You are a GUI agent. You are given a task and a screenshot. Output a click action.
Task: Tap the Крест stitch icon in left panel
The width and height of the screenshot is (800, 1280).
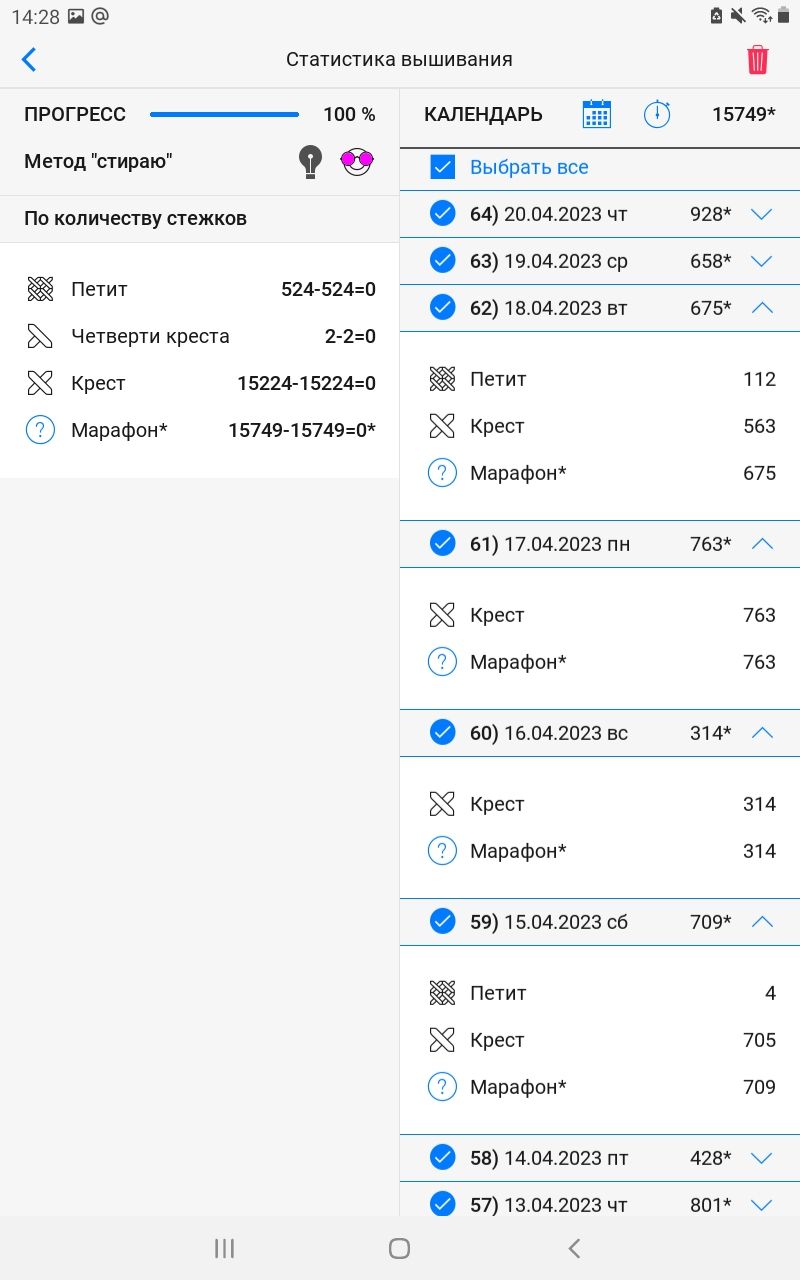tap(39, 383)
